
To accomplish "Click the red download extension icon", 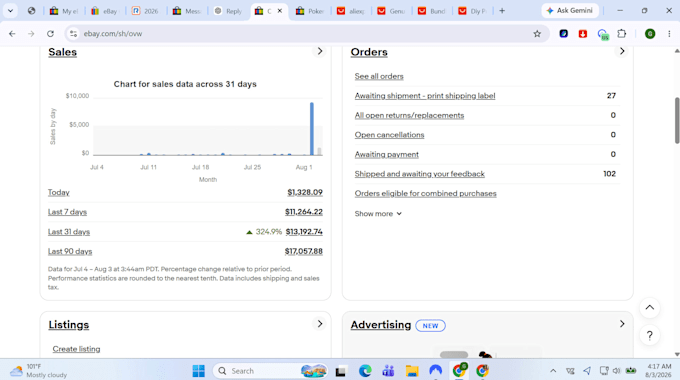I will [x=583, y=34].
